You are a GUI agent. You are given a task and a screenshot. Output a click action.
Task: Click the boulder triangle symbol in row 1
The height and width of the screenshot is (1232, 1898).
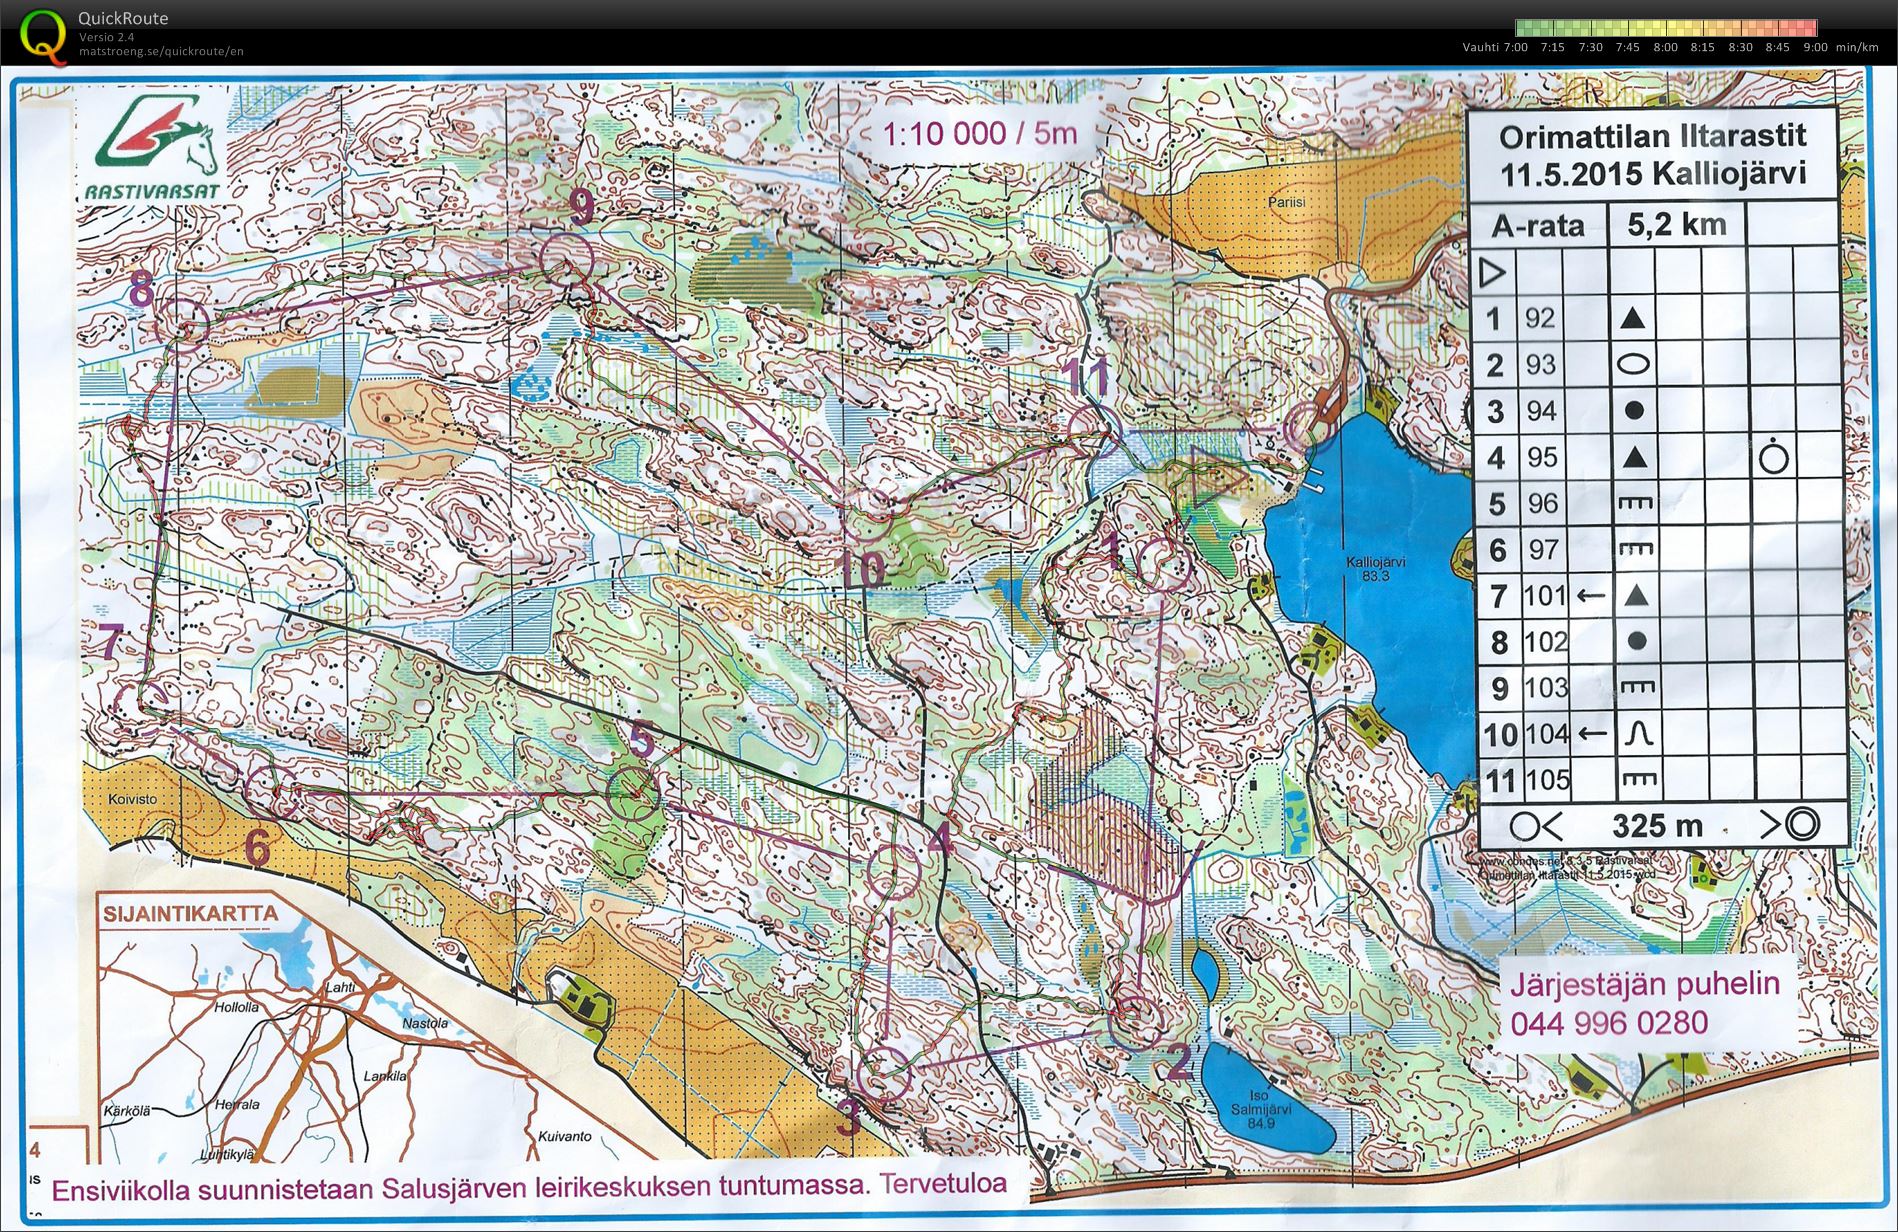tap(1632, 319)
